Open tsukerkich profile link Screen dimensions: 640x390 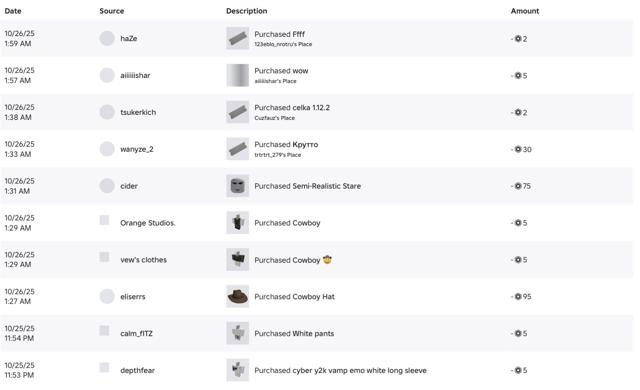click(138, 112)
